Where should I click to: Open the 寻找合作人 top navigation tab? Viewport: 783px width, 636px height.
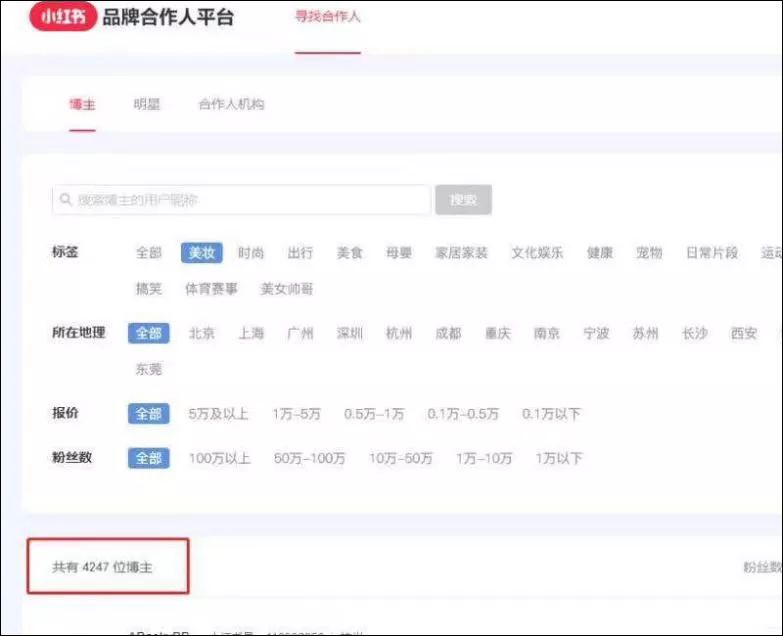coord(328,16)
